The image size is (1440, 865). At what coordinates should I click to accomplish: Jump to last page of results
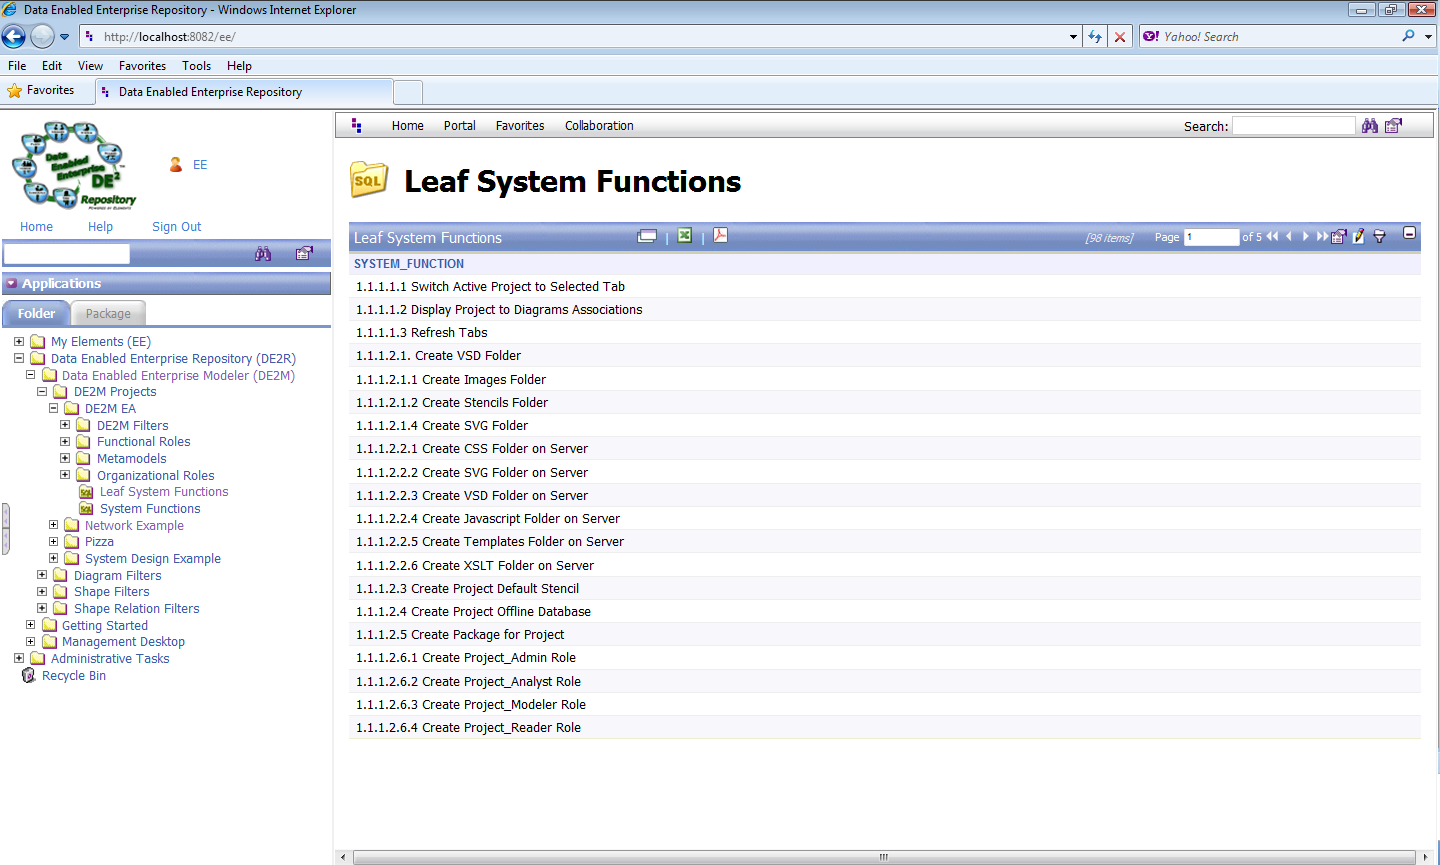coord(1322,237)
